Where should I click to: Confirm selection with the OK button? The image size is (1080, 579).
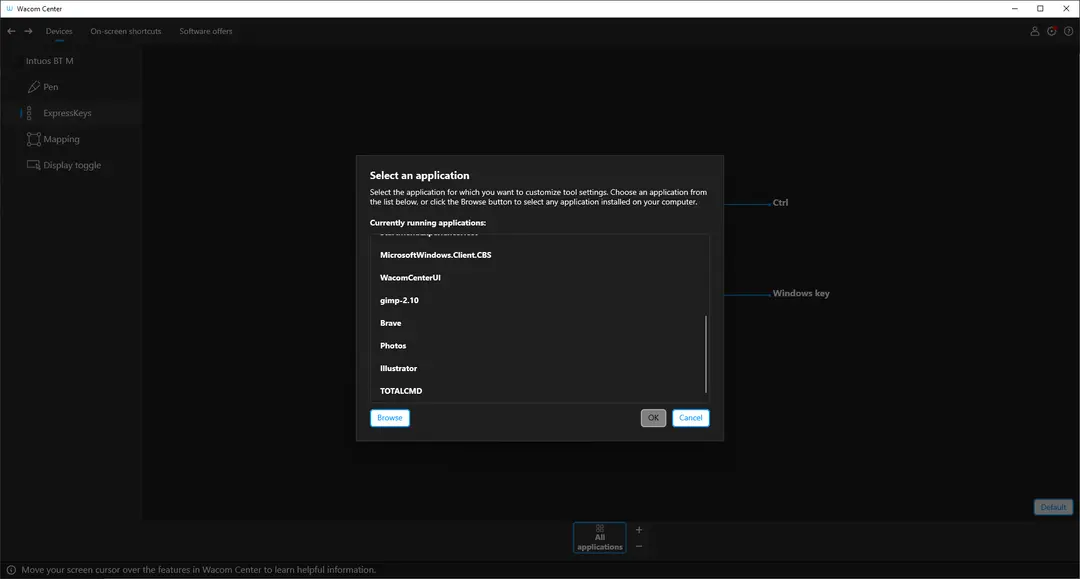coord(653,418)
